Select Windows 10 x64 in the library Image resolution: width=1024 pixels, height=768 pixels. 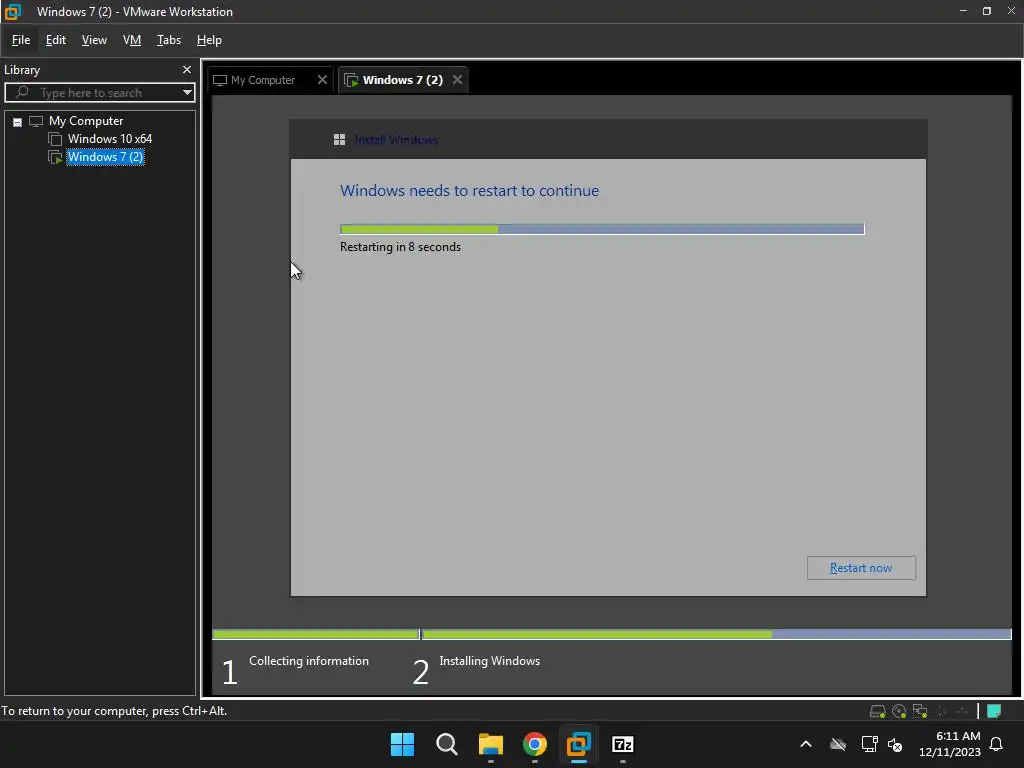110,139
